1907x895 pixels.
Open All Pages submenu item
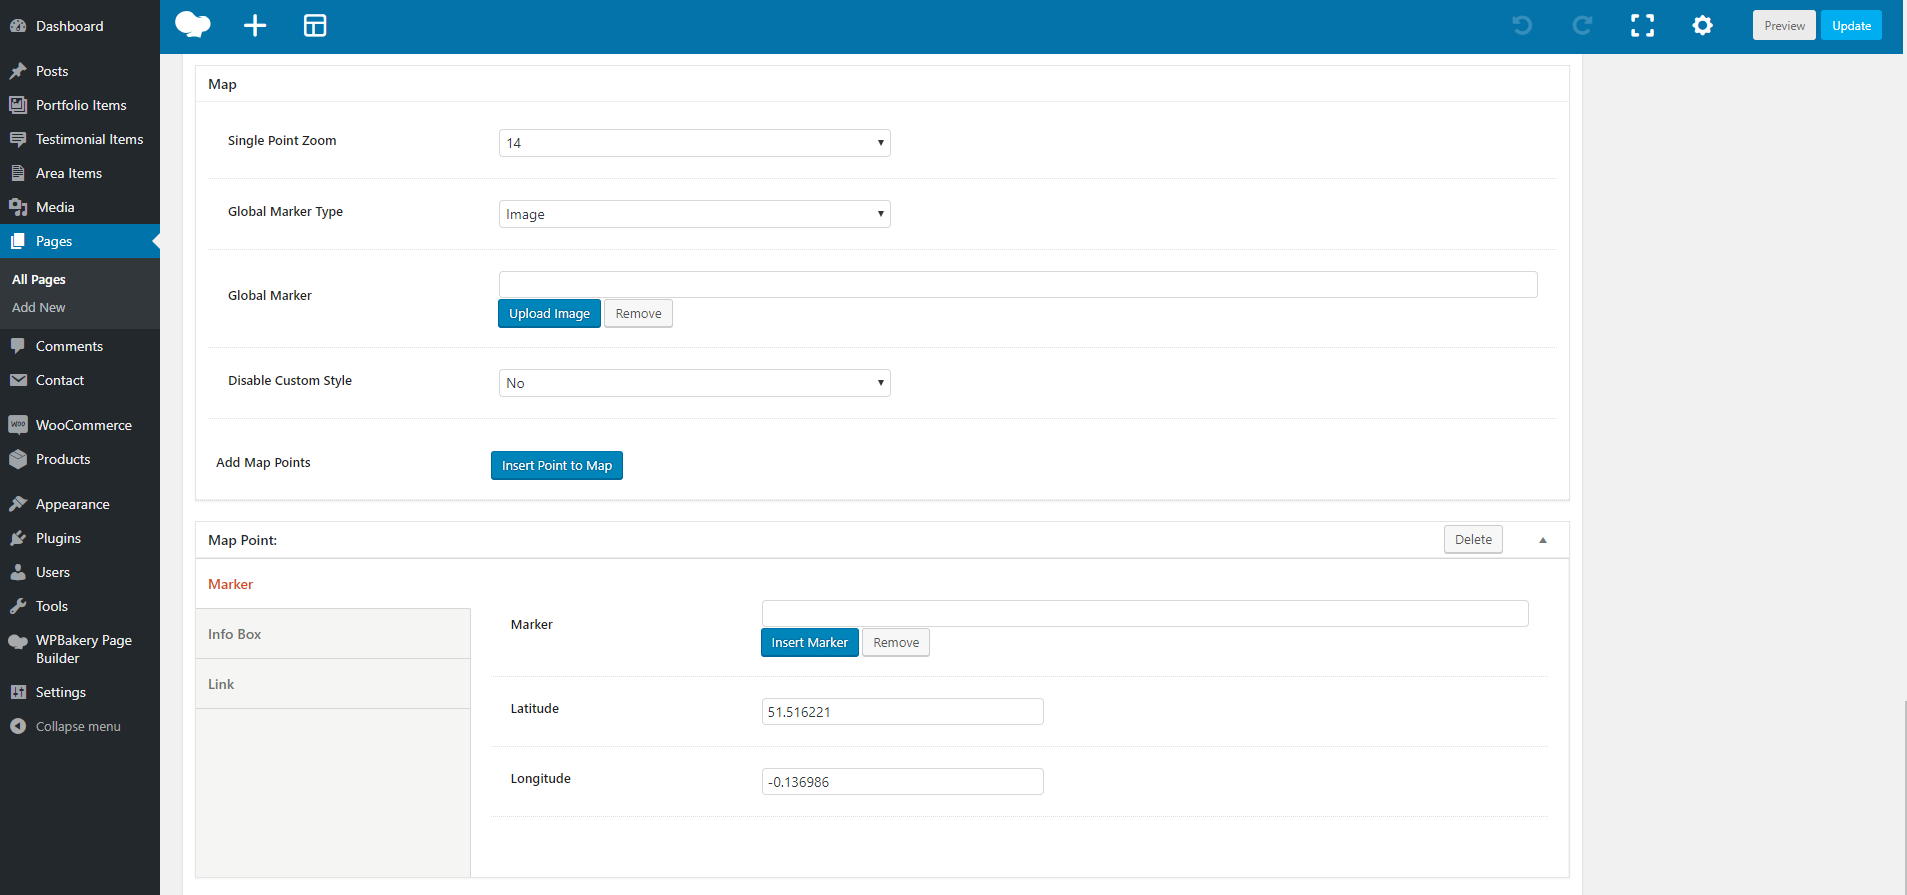pyautogui.click(x=39, y=280)
